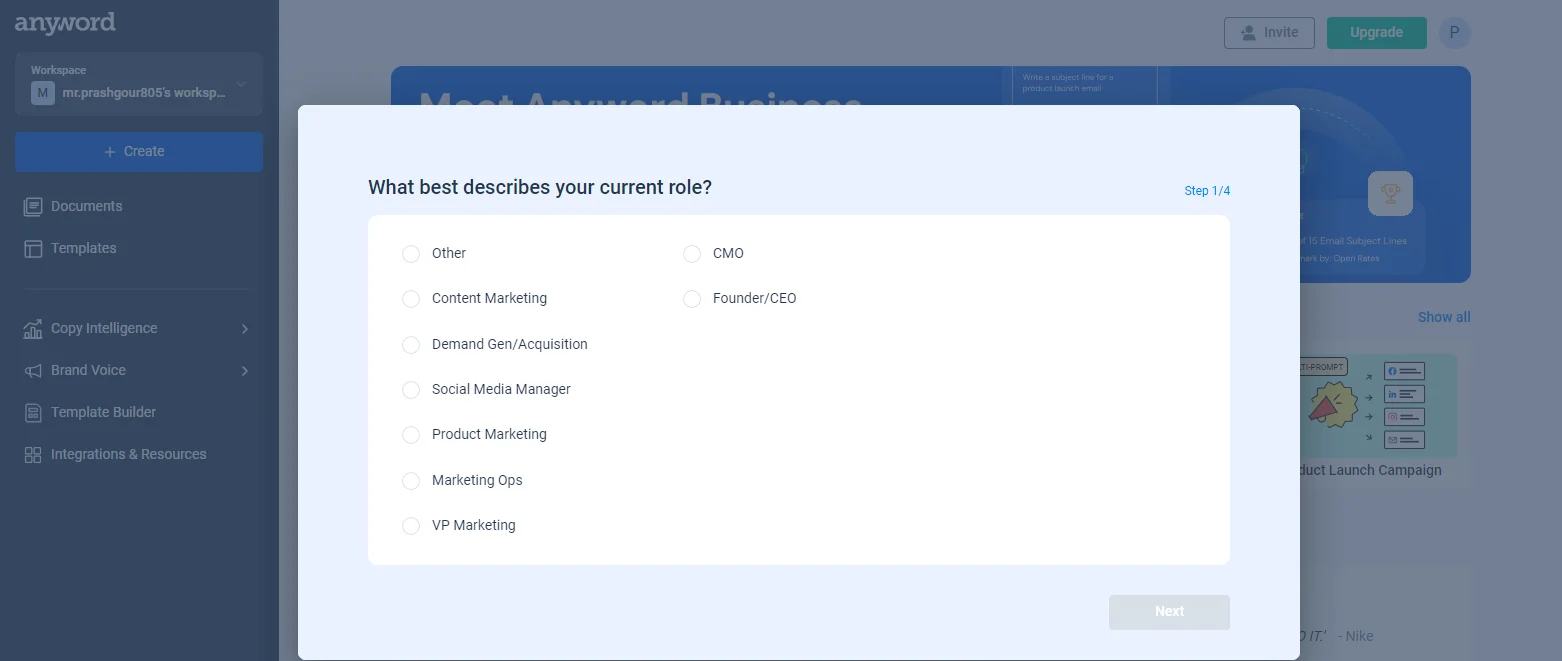The height and width of the screenshot is (661, 1562).
Task: Go to Integrations & Resources
Action: [128, 454]
